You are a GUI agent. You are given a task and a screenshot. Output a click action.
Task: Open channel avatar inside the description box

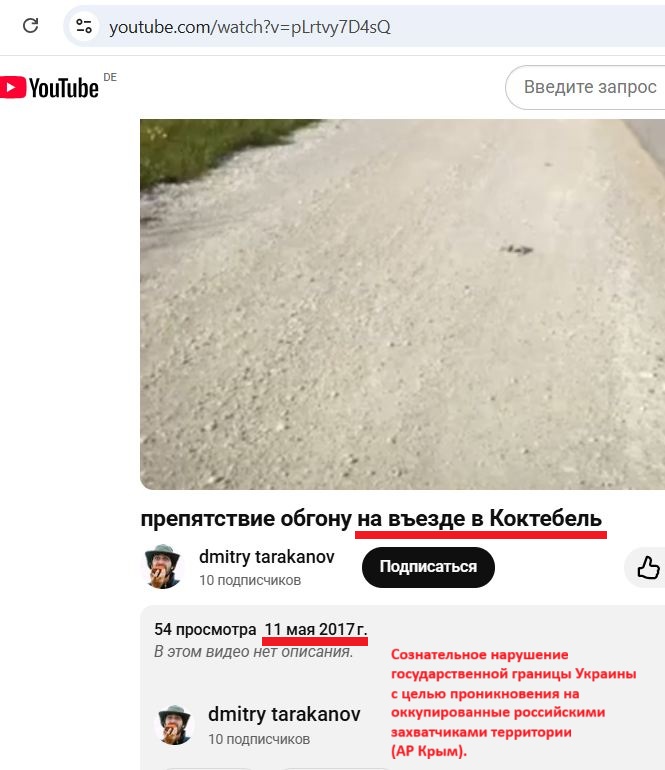pyautogui.click(x=174, y=725)
